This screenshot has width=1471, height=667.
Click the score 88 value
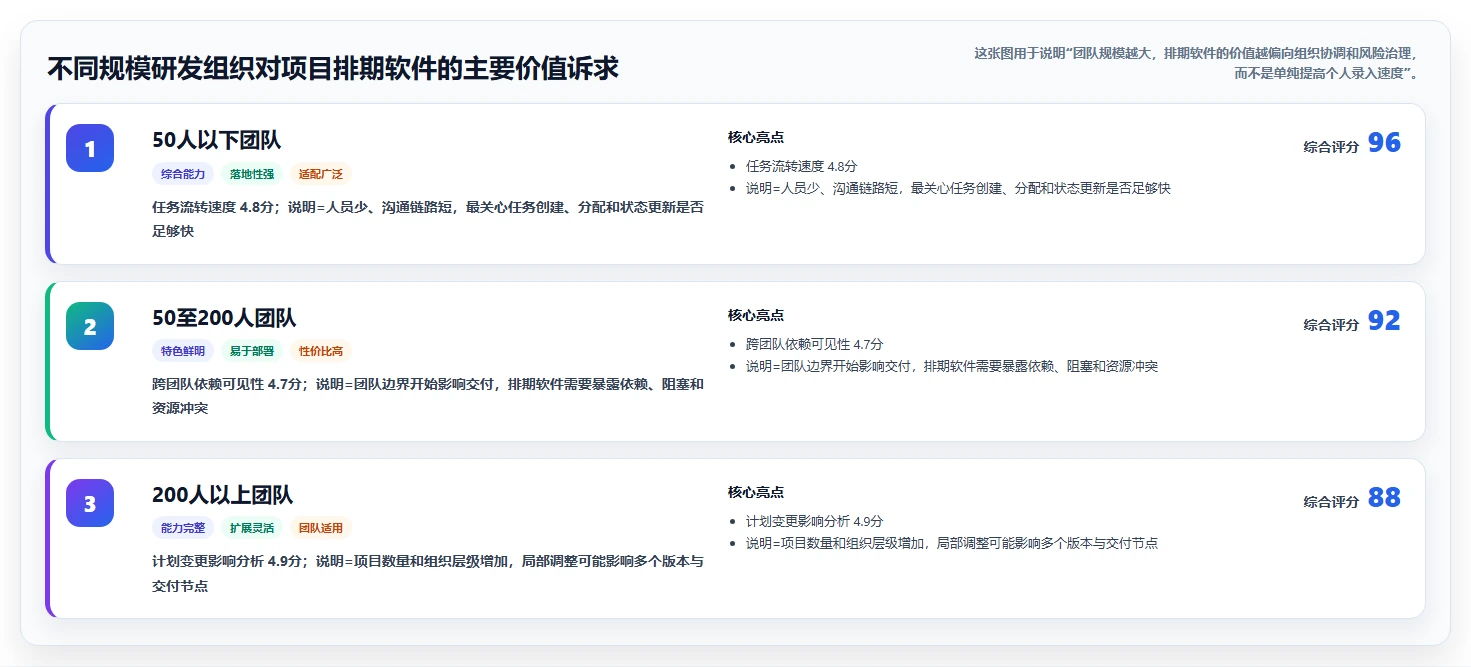click(x=1384, y=498)
